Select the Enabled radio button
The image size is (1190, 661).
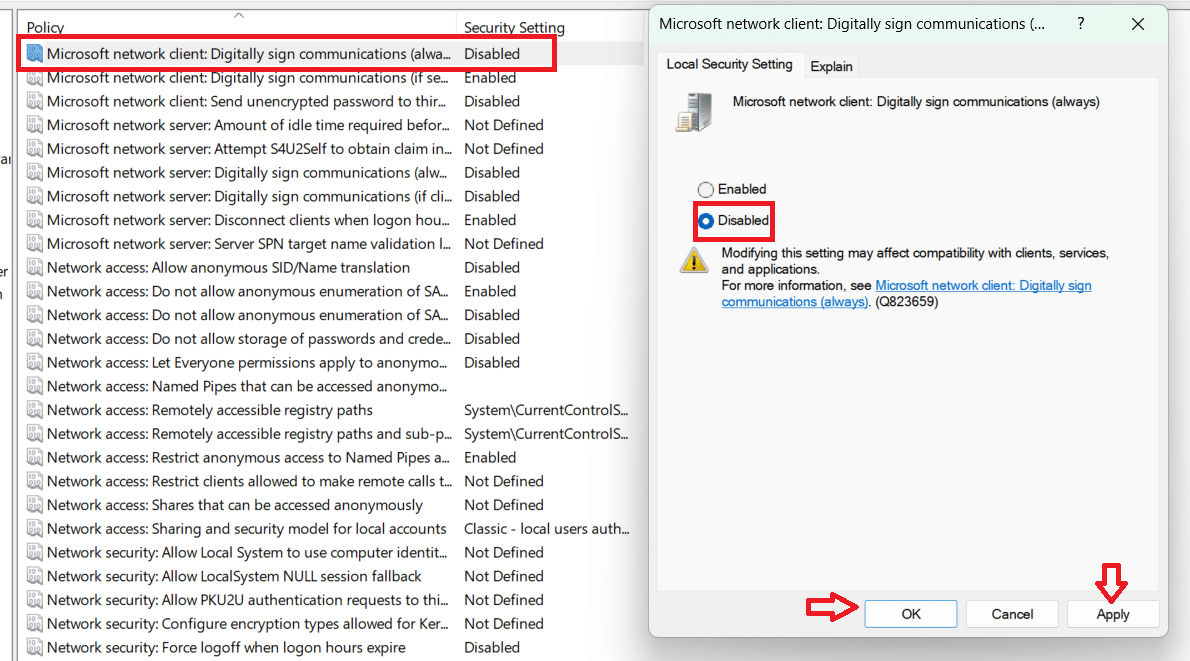coord(706,188)
